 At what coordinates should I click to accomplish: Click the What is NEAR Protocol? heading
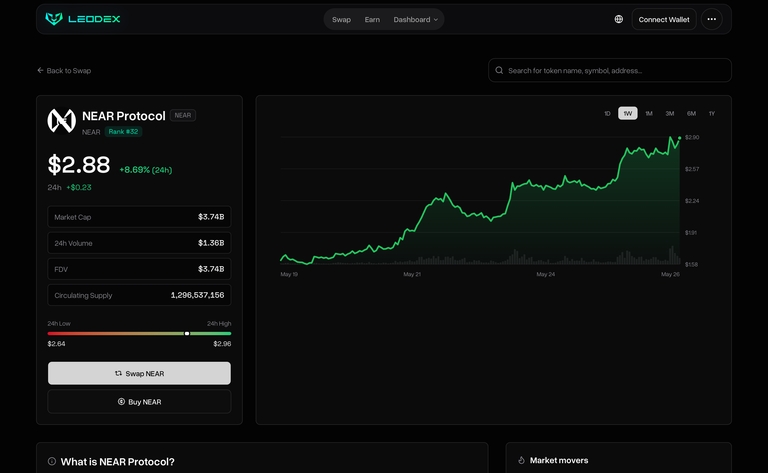pos(118,462)
